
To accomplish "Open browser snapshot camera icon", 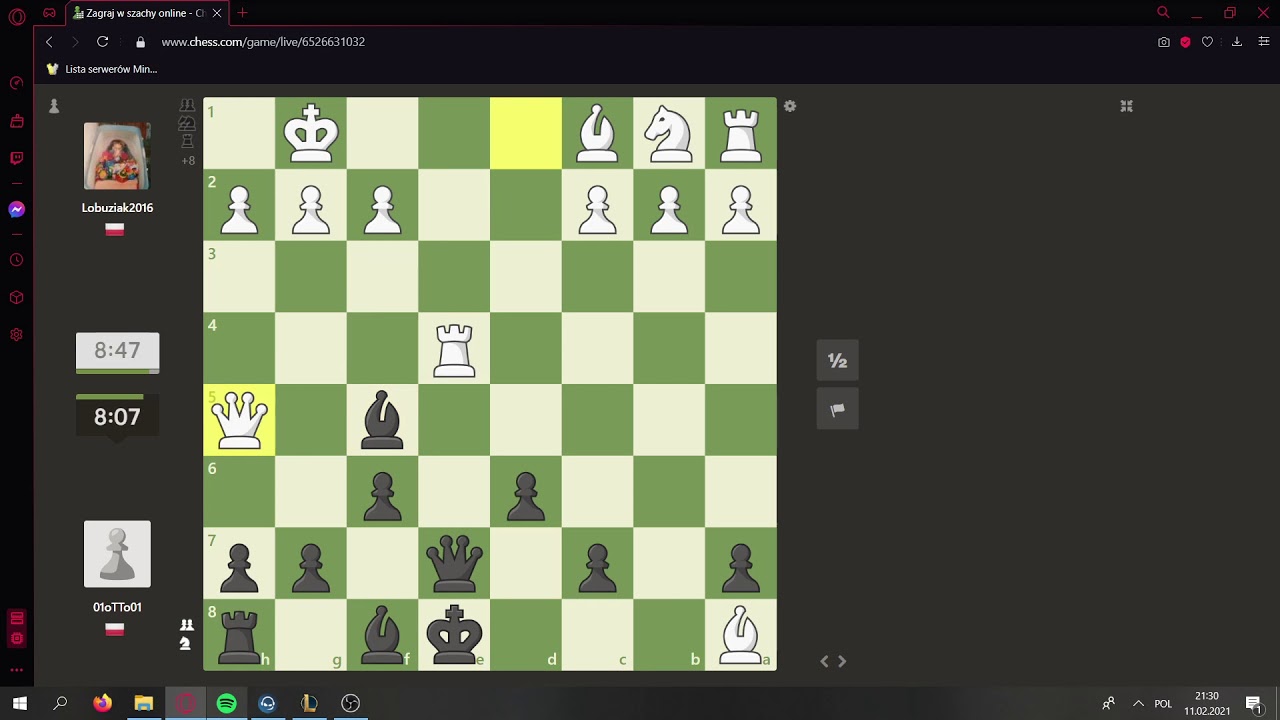I will point(1163,42).
